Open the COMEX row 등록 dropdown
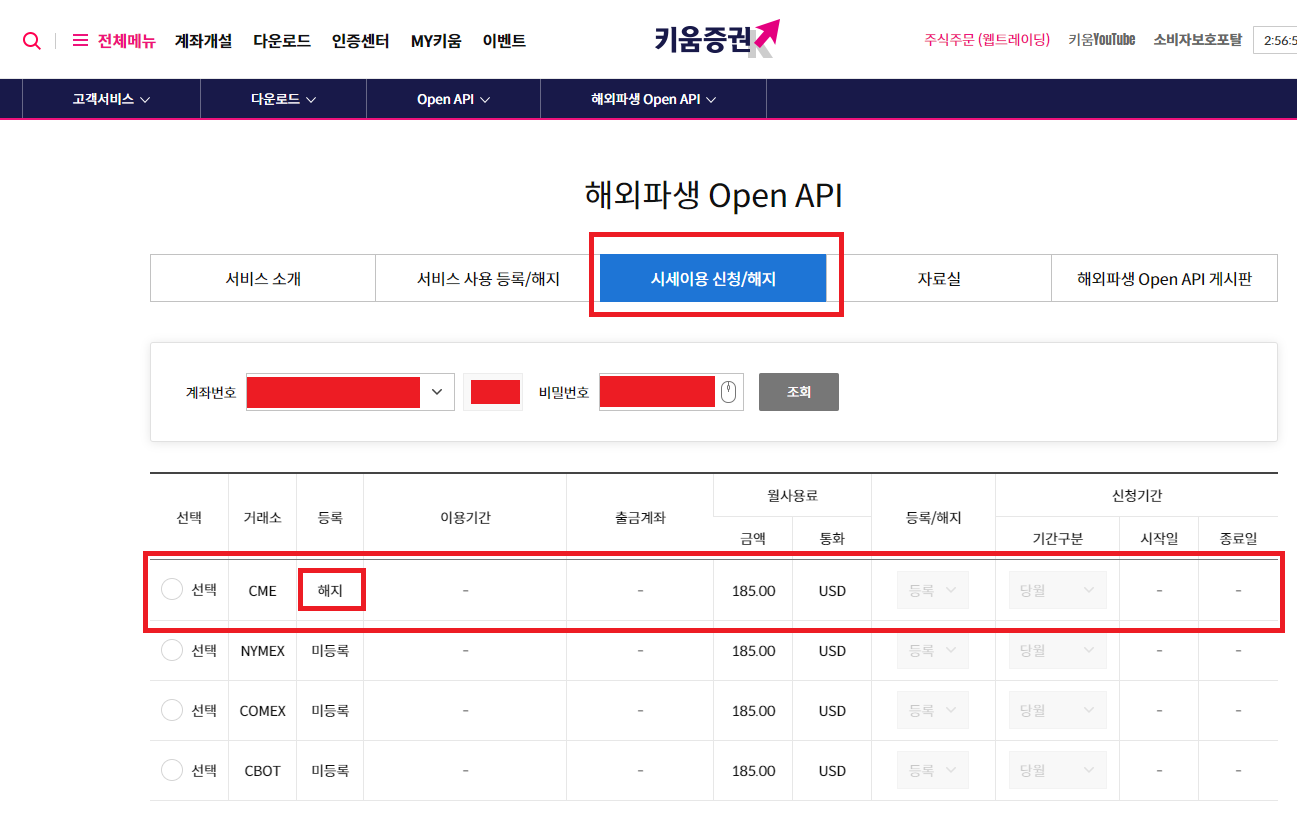1297x821 pixels. 933,710
